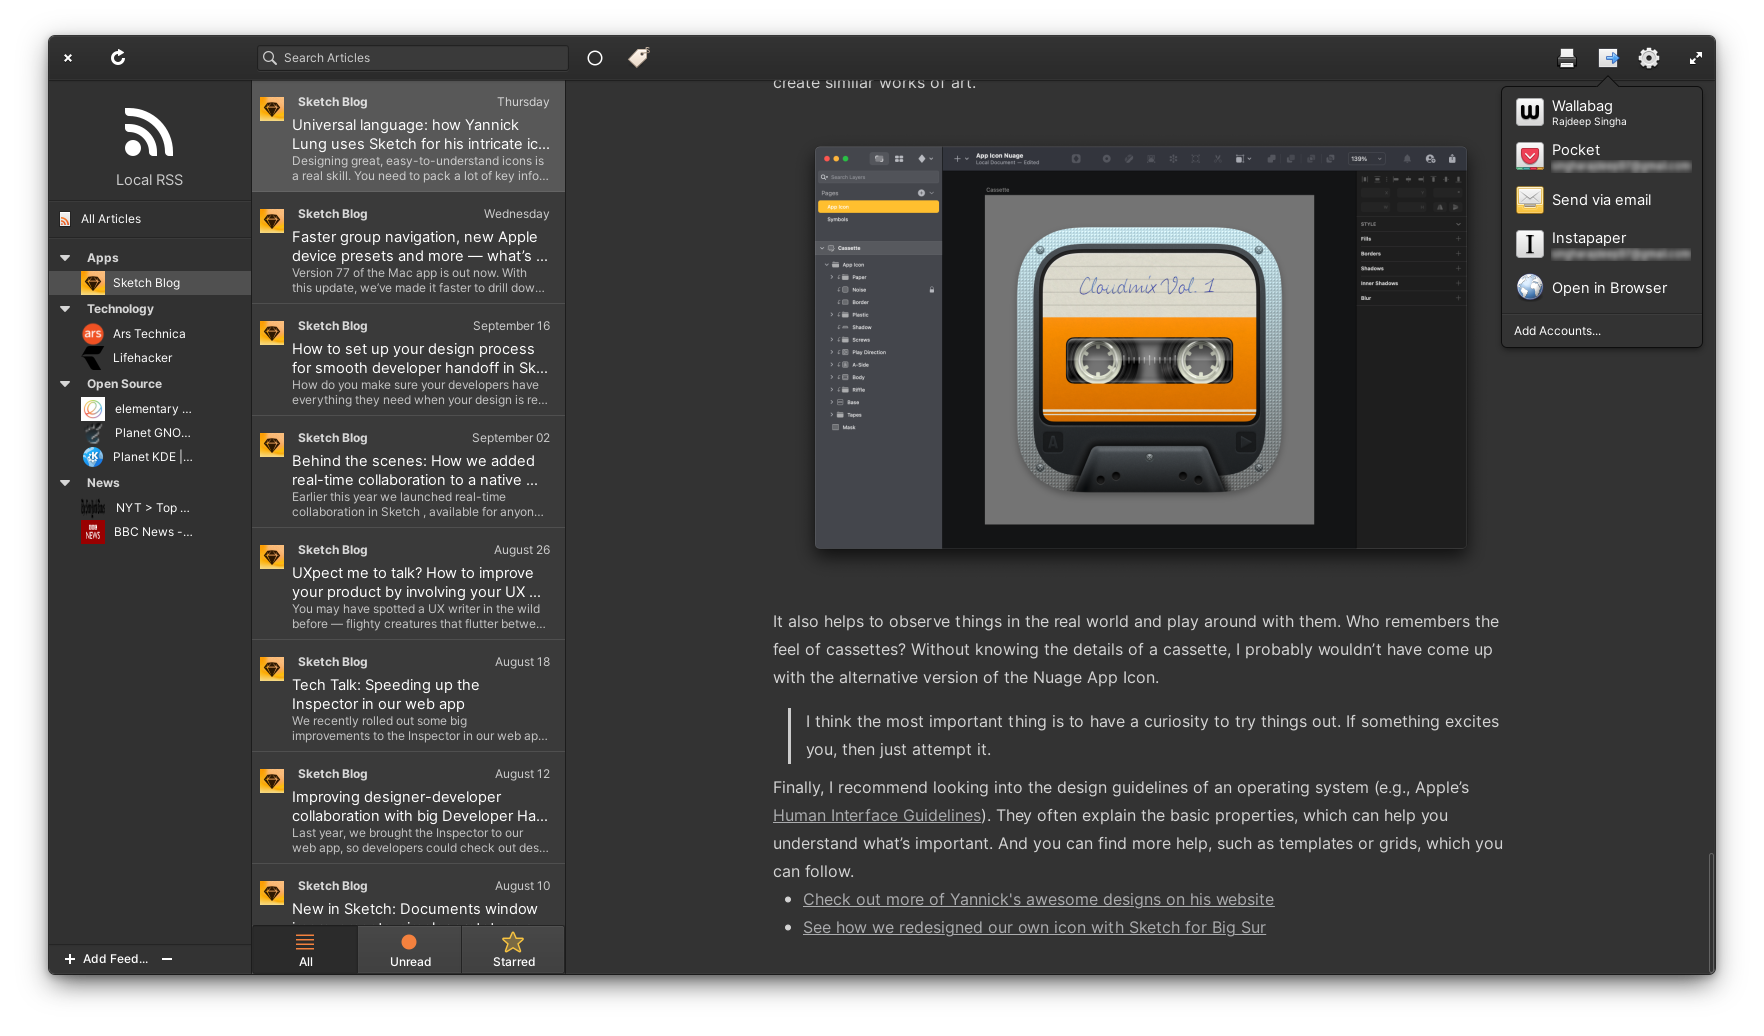Open the Yannick's awesome designs link

pyautogui.click(x=1038, y=900)
